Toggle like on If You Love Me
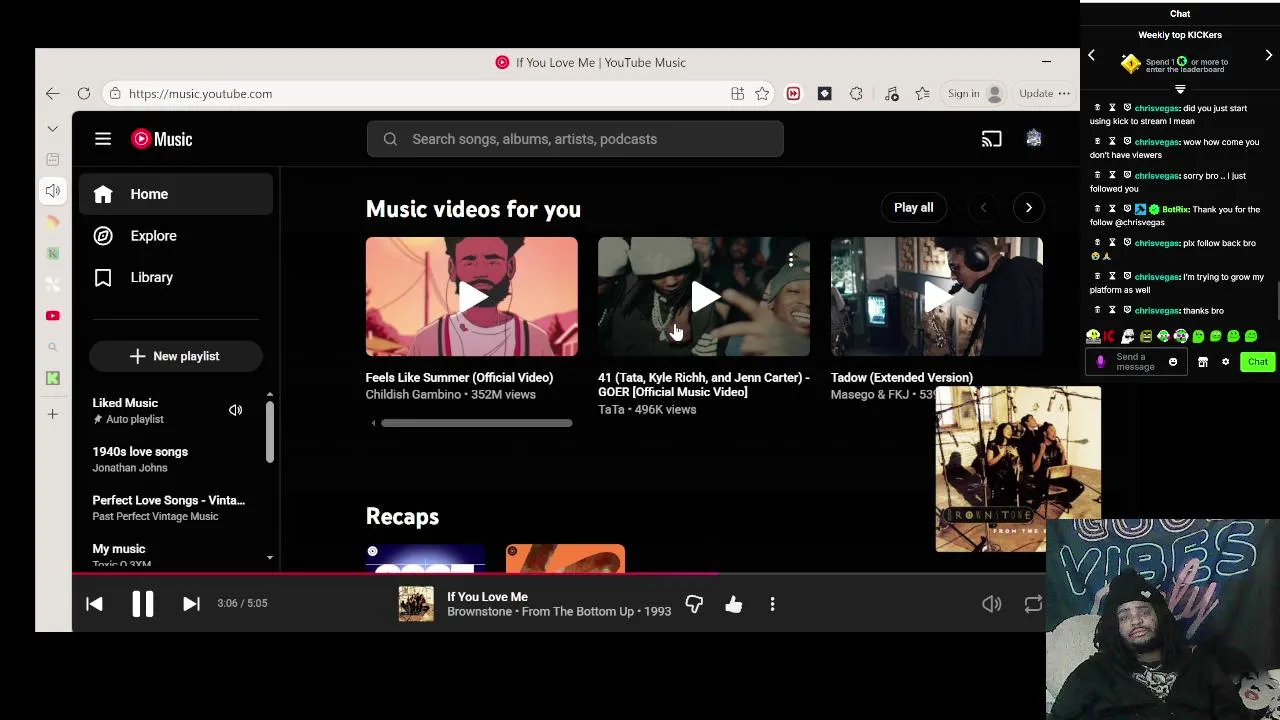 tap(734, 604)
